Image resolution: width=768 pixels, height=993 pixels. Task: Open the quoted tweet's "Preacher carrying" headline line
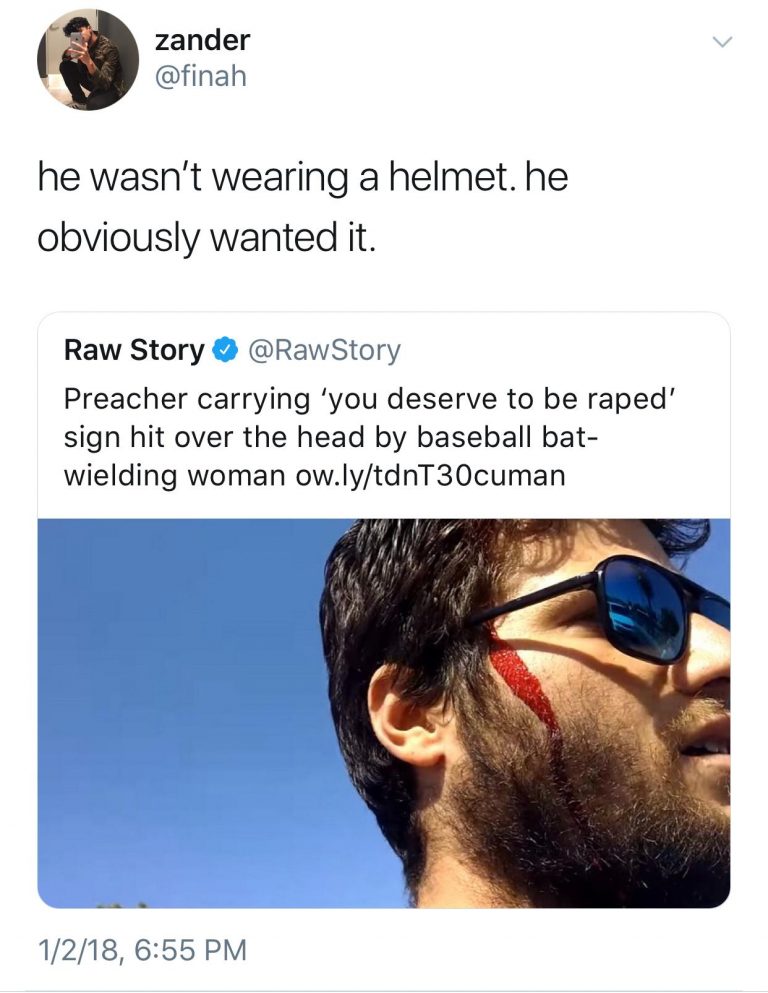click(370, 399)
